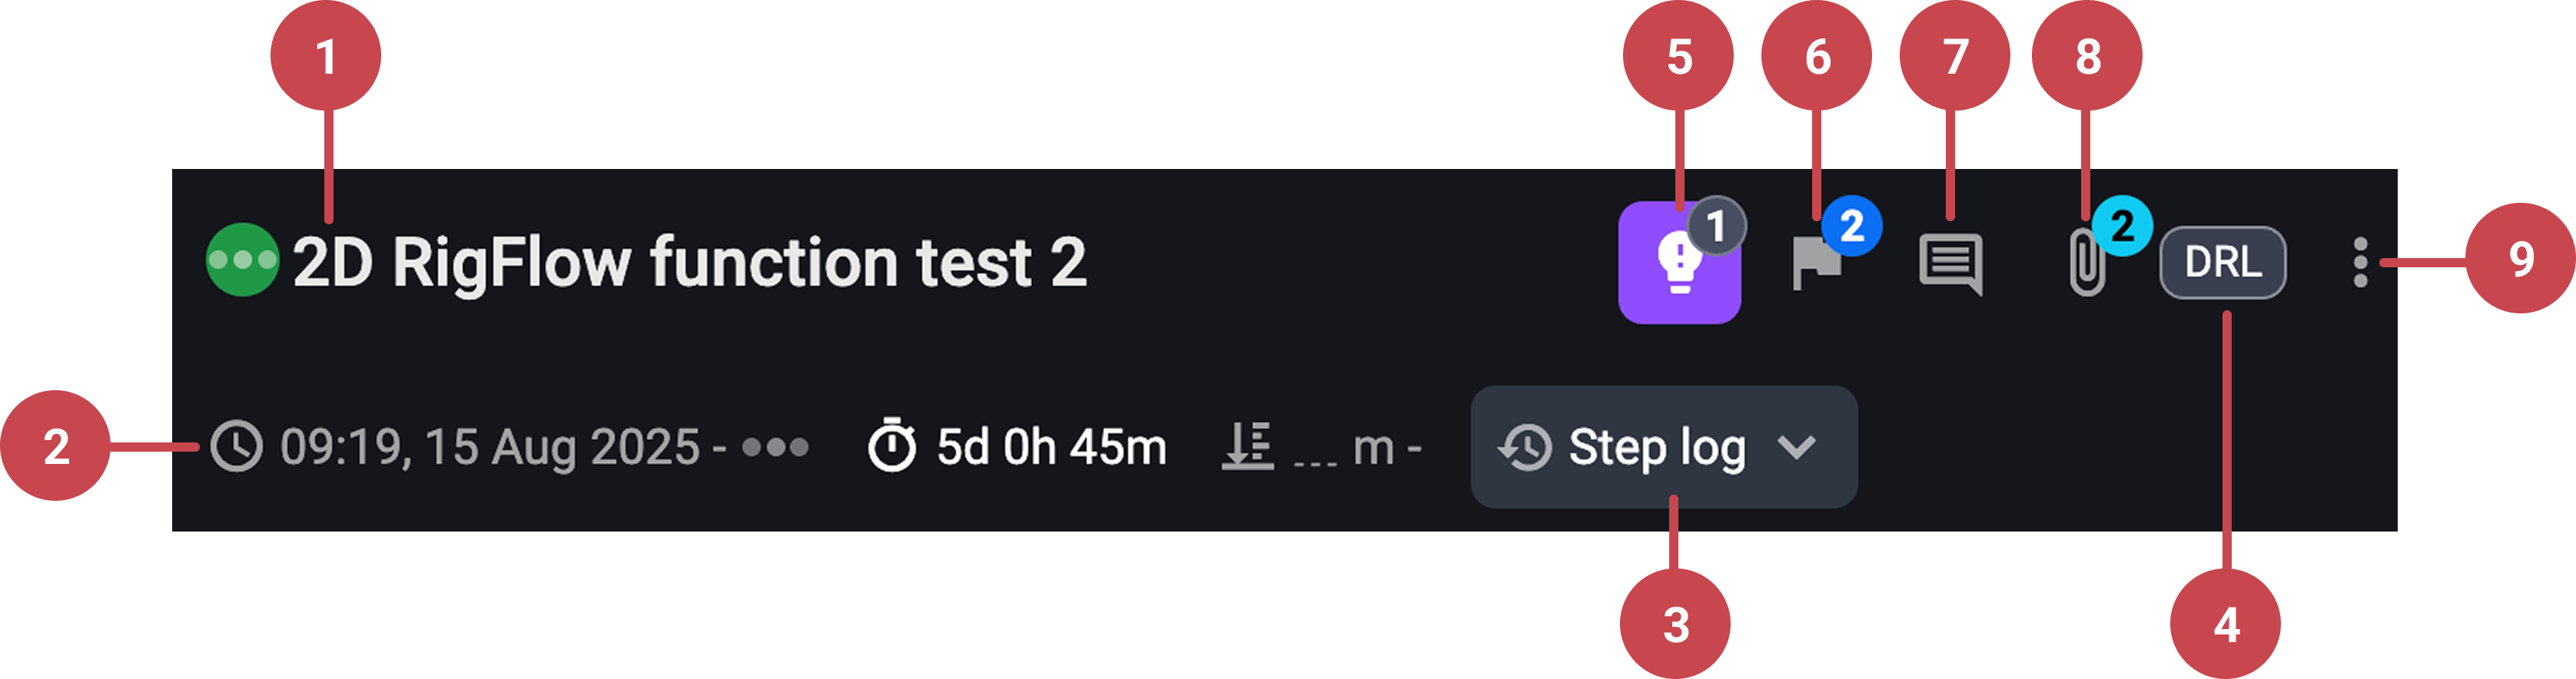Image resolution: width=2576 pixels, height=679 pixels.
Task: Click the red callout marker numbered 9
Action: pos(2520,259)
